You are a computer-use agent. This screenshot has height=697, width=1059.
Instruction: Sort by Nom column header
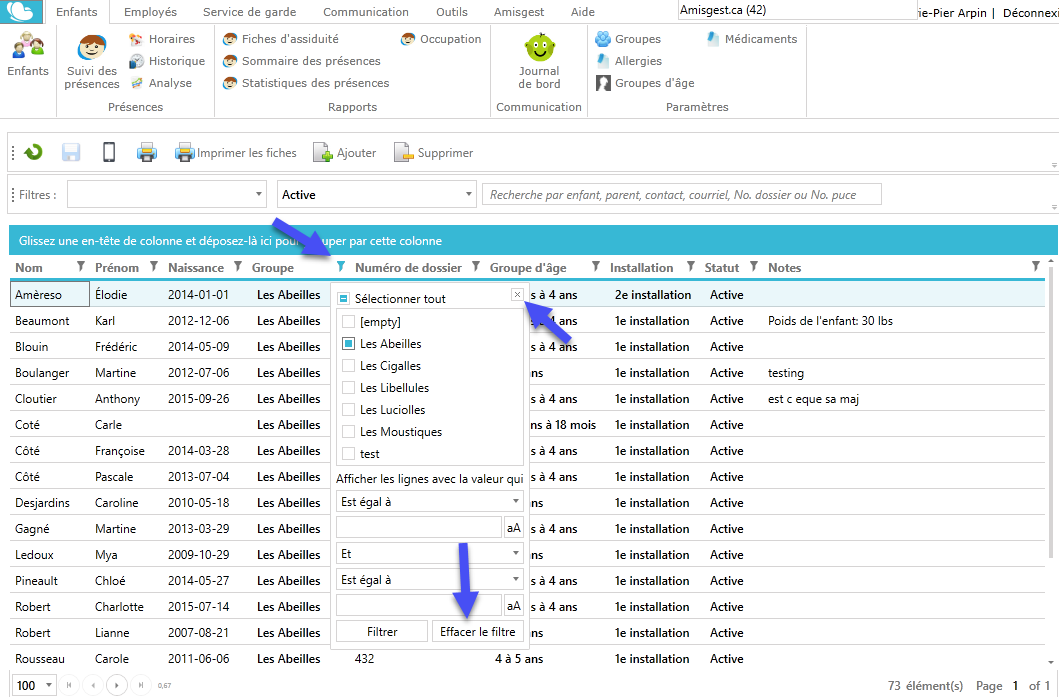click(x=29, y=267)
